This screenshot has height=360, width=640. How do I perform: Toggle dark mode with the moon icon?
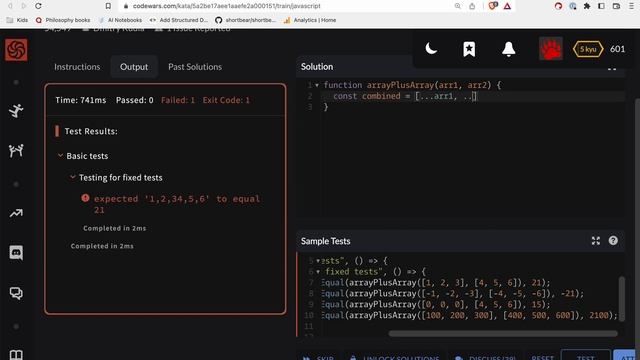(431, 49)
